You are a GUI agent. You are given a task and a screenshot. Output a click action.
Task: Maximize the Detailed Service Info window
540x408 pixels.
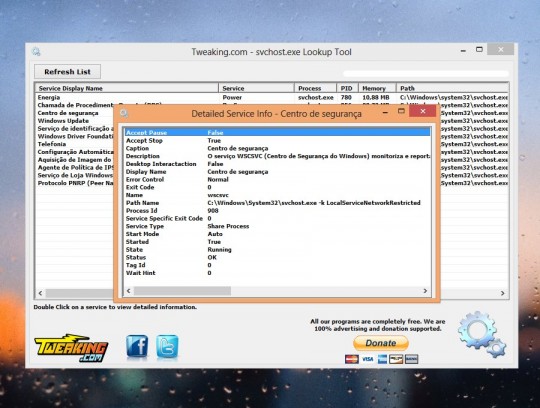(401, 111)
